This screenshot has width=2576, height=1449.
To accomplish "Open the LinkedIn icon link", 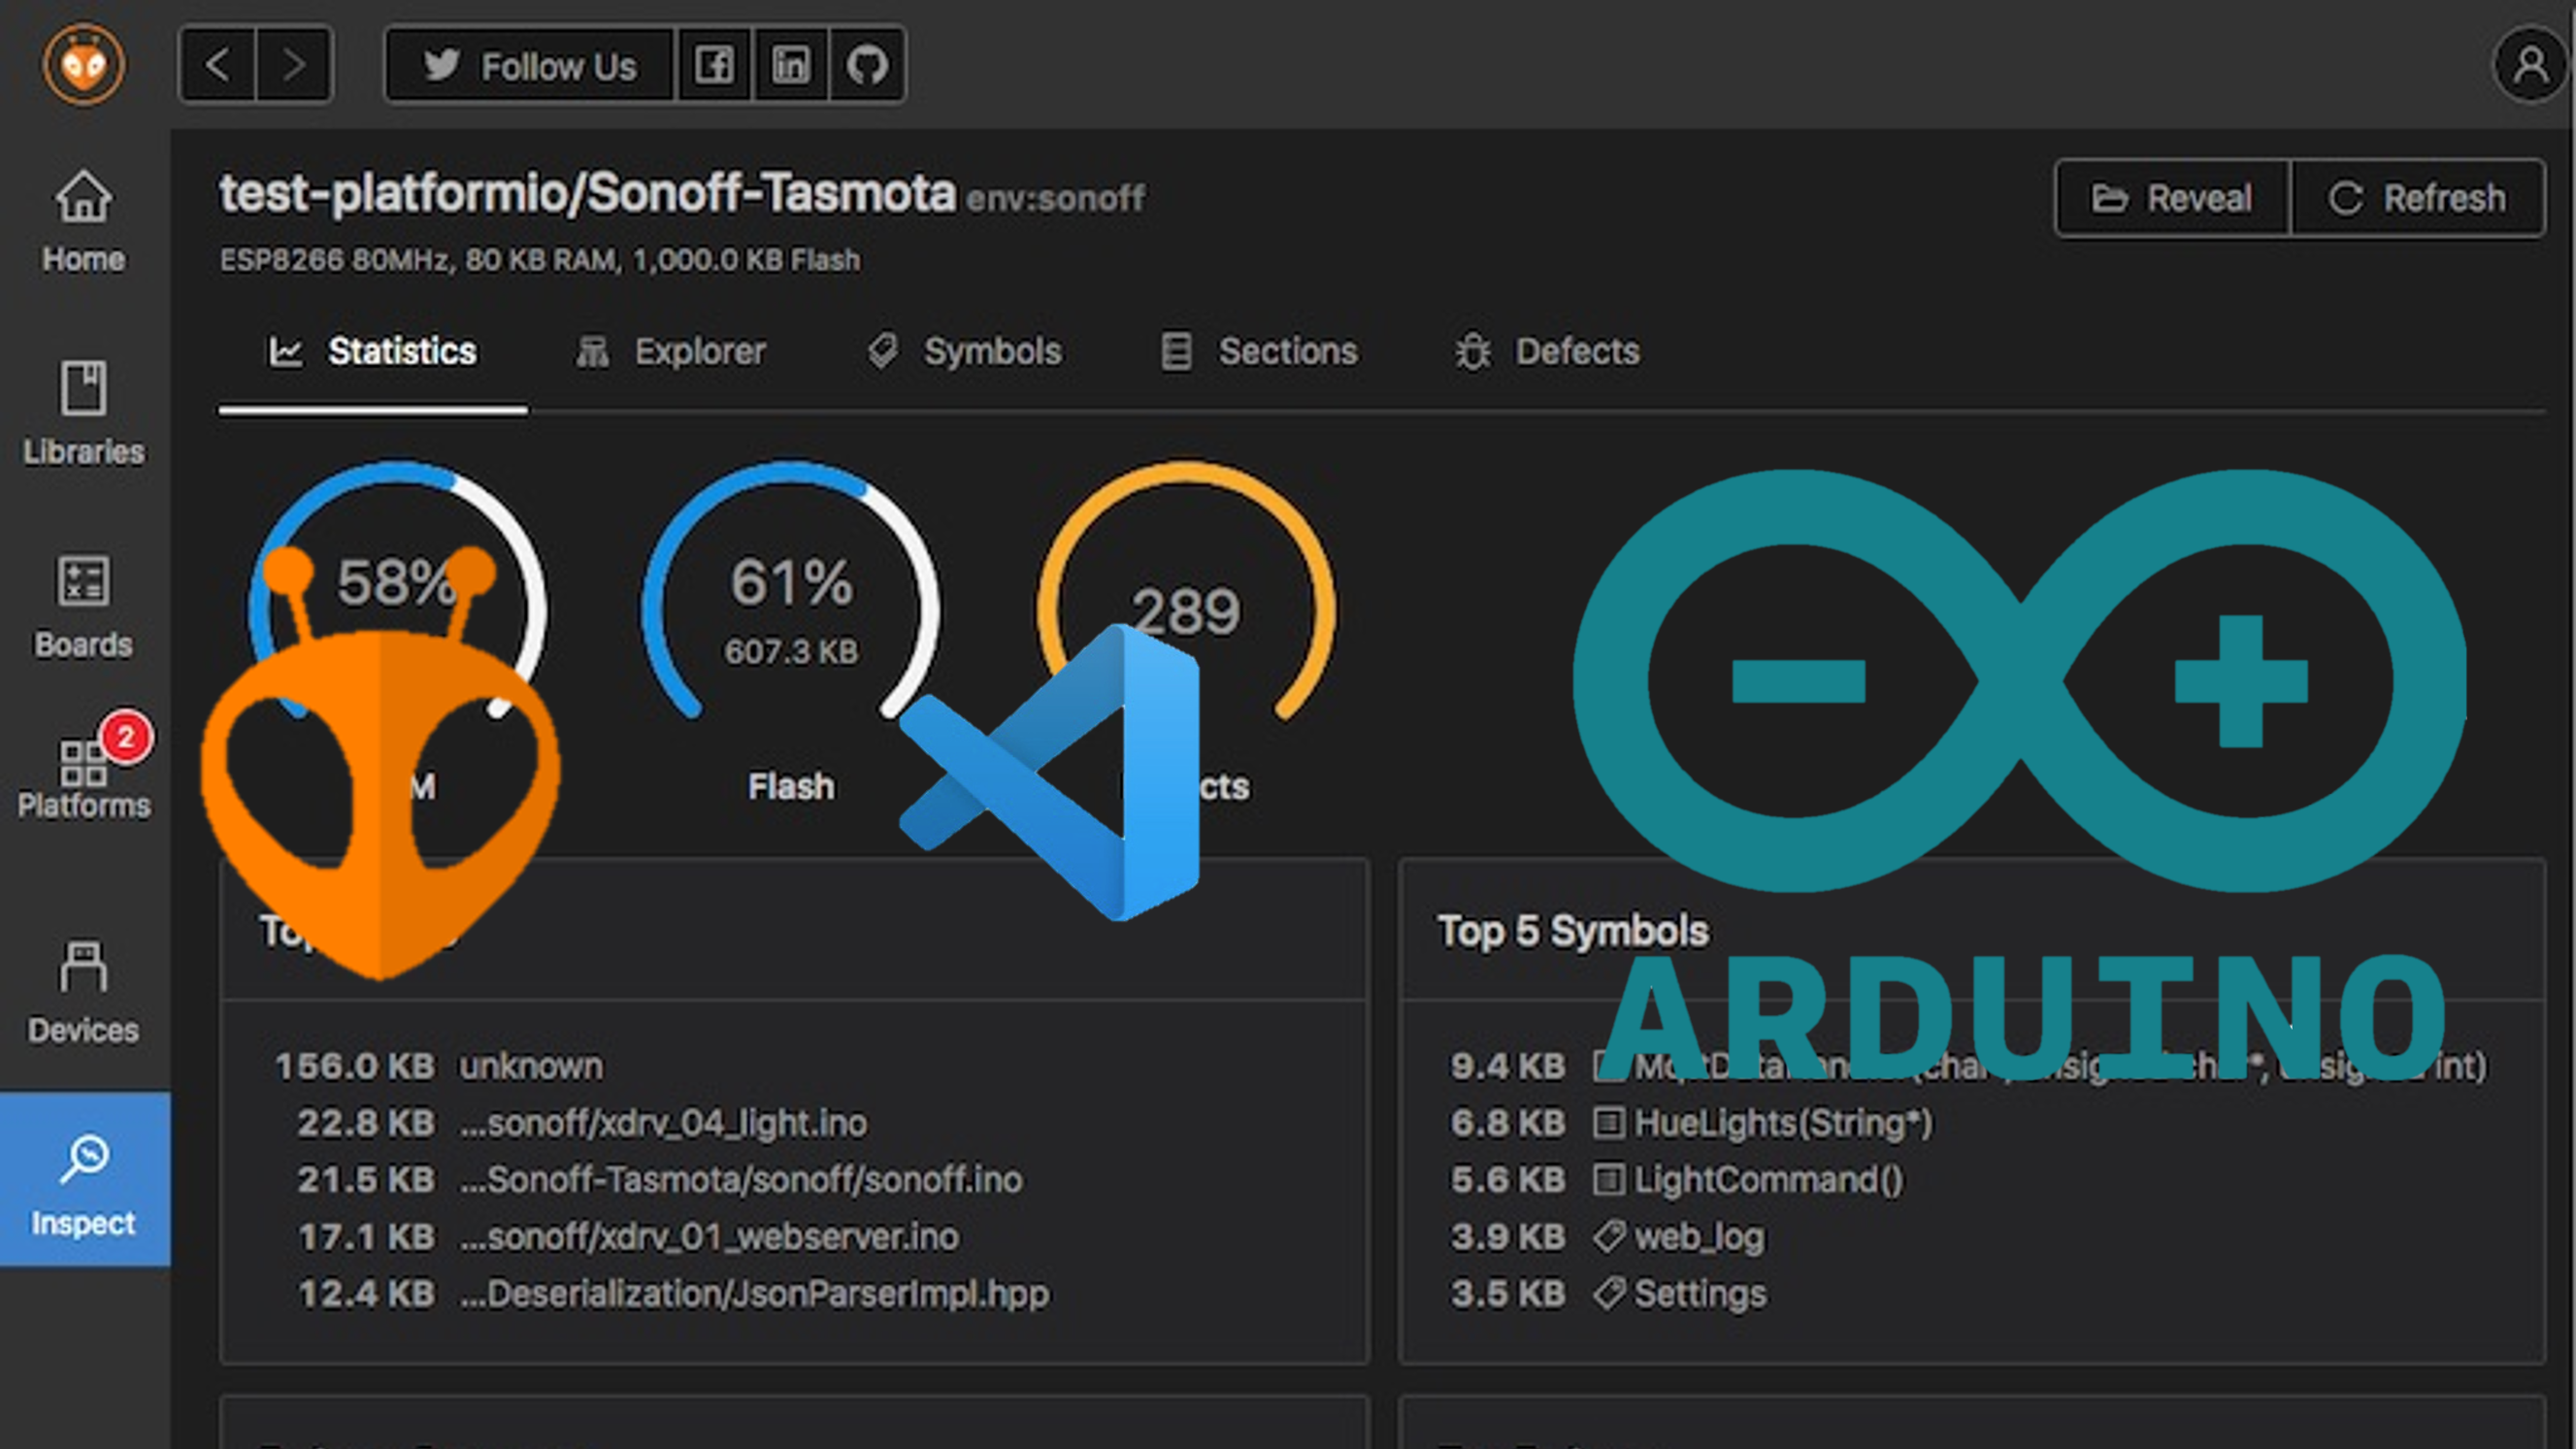I will tap(791, 66).
